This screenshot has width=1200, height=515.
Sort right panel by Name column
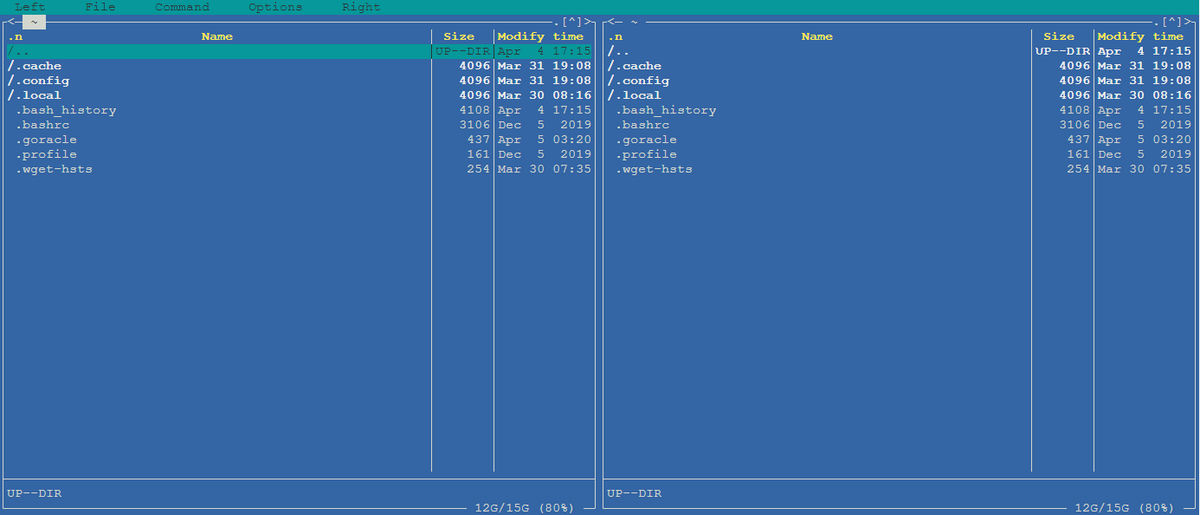[817, 36]
